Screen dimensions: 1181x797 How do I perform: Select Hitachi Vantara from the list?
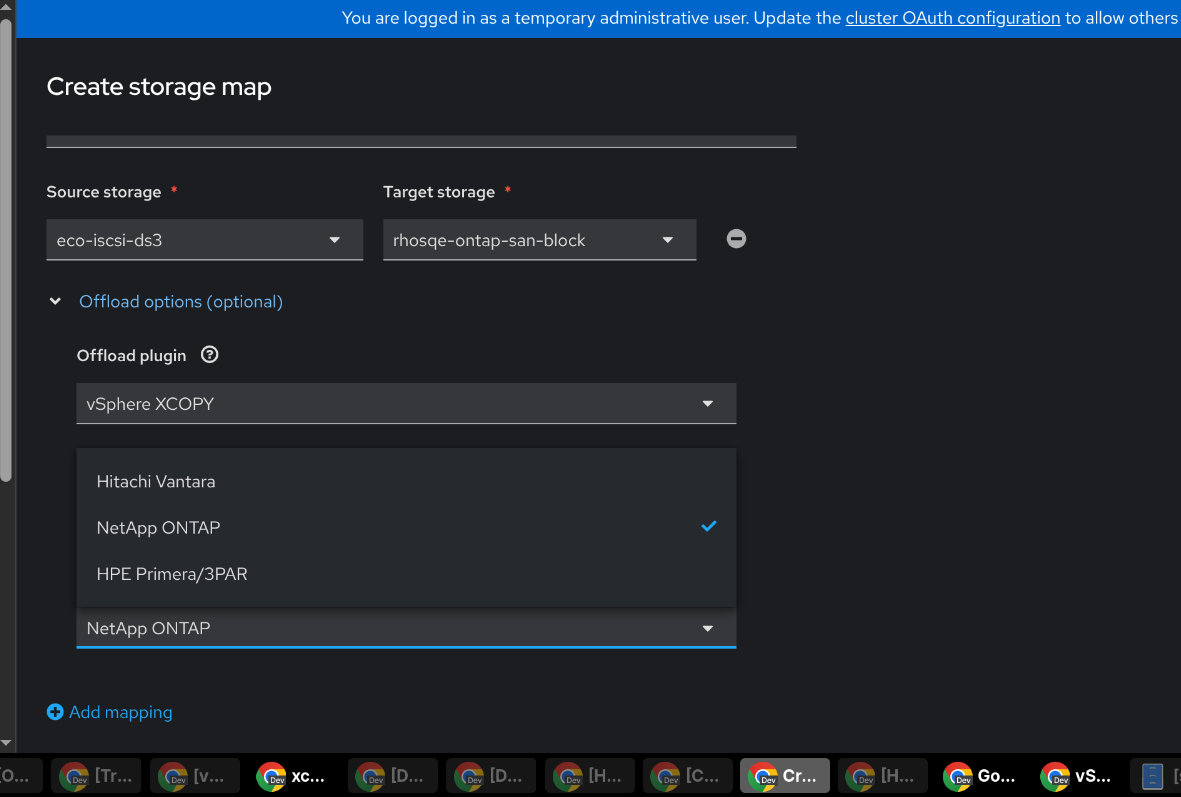[406, 481]
